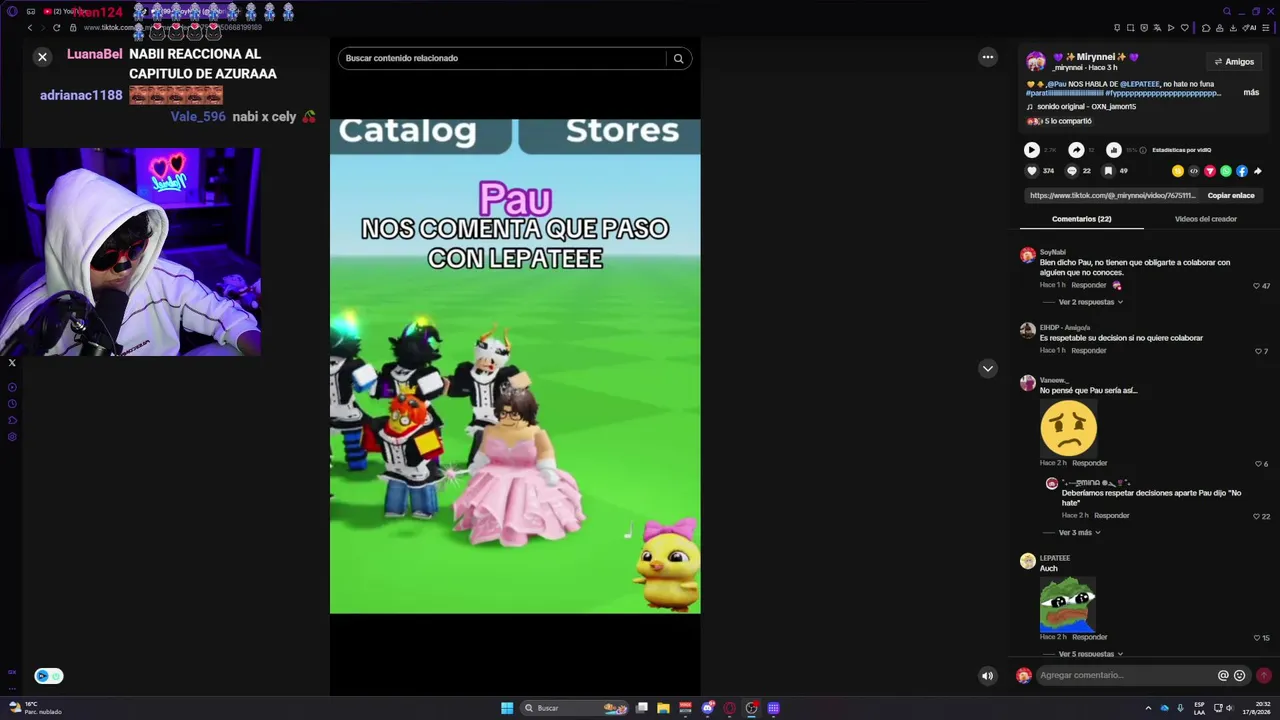This screenshot has height=720, width=1280.
Task: Expand Ver 3 más replies
Action: [x=1079, y=533]
